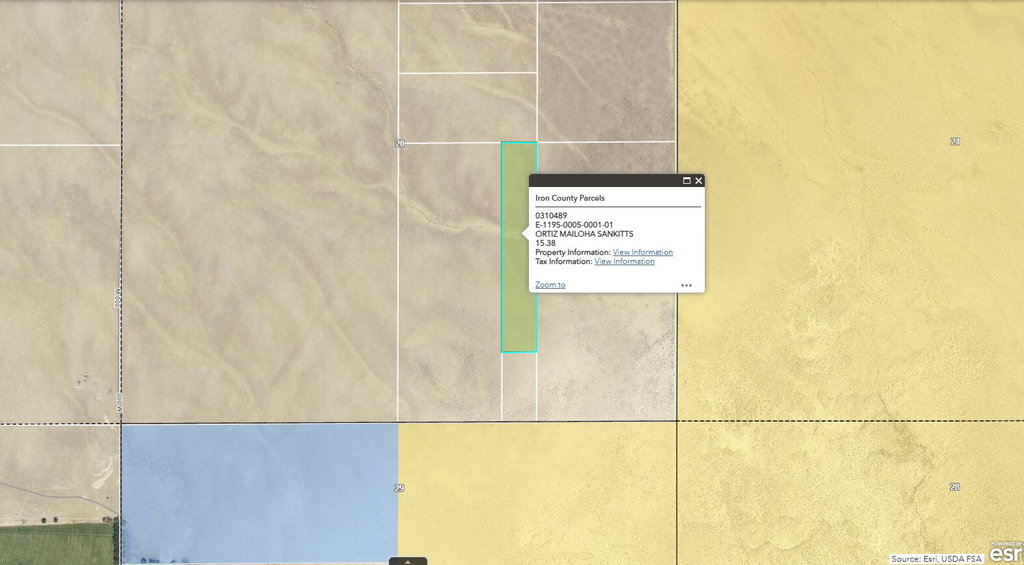Click the dark popup title bar
This screenshot has height=565, width=1024.
pyautogui.click(x=616, y=181)
